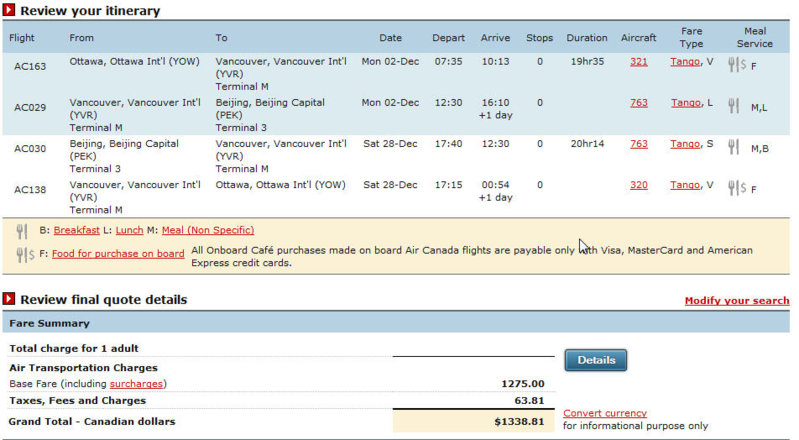
Task: Click the Food for purchase on board link
Action: 118,254
